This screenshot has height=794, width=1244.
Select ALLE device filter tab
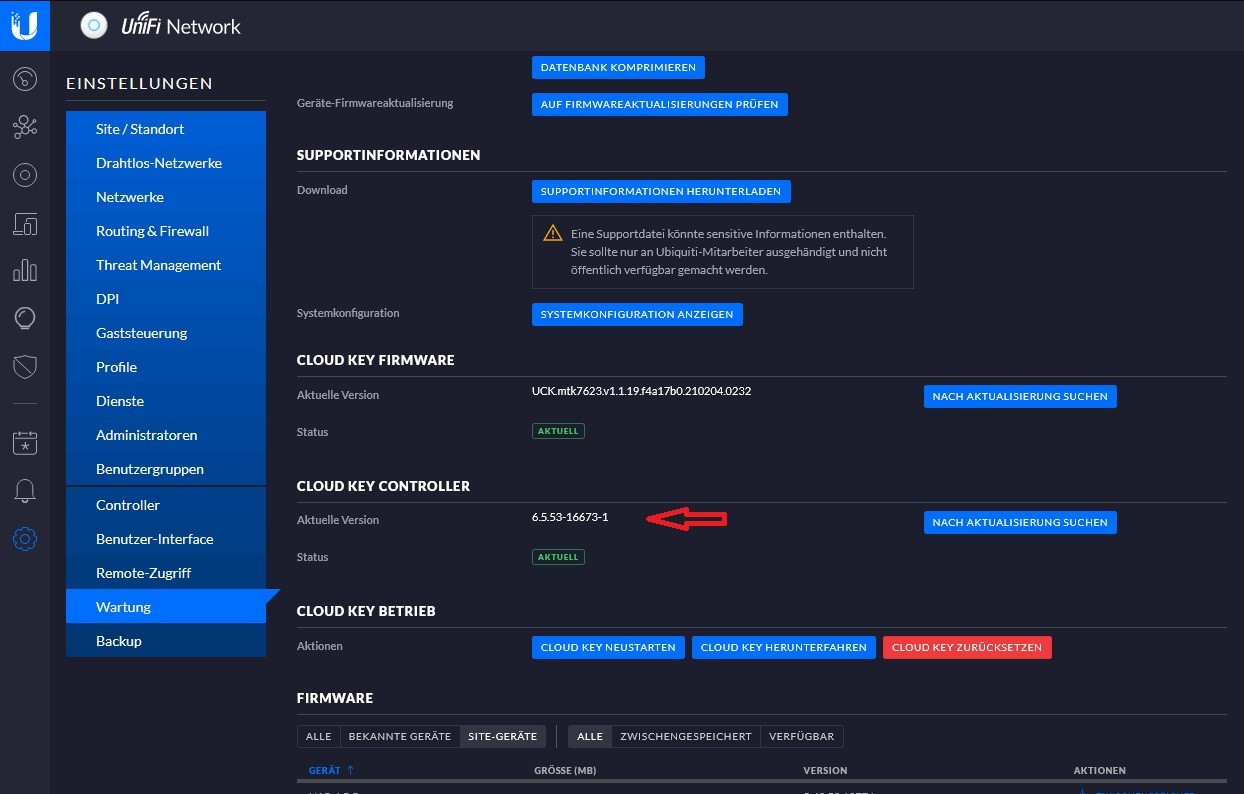click(319, 736)
